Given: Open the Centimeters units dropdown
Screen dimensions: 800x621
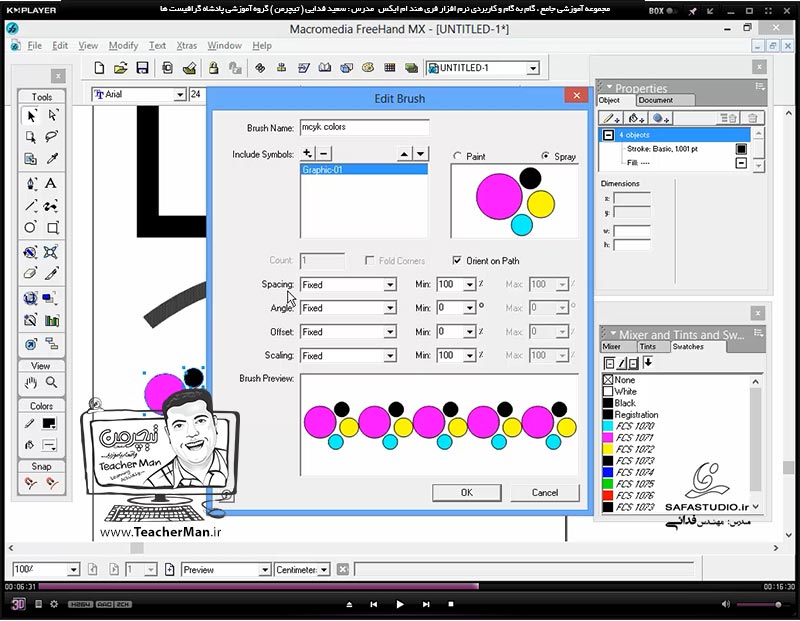Looking at the screenshot, I should [324, 570].
